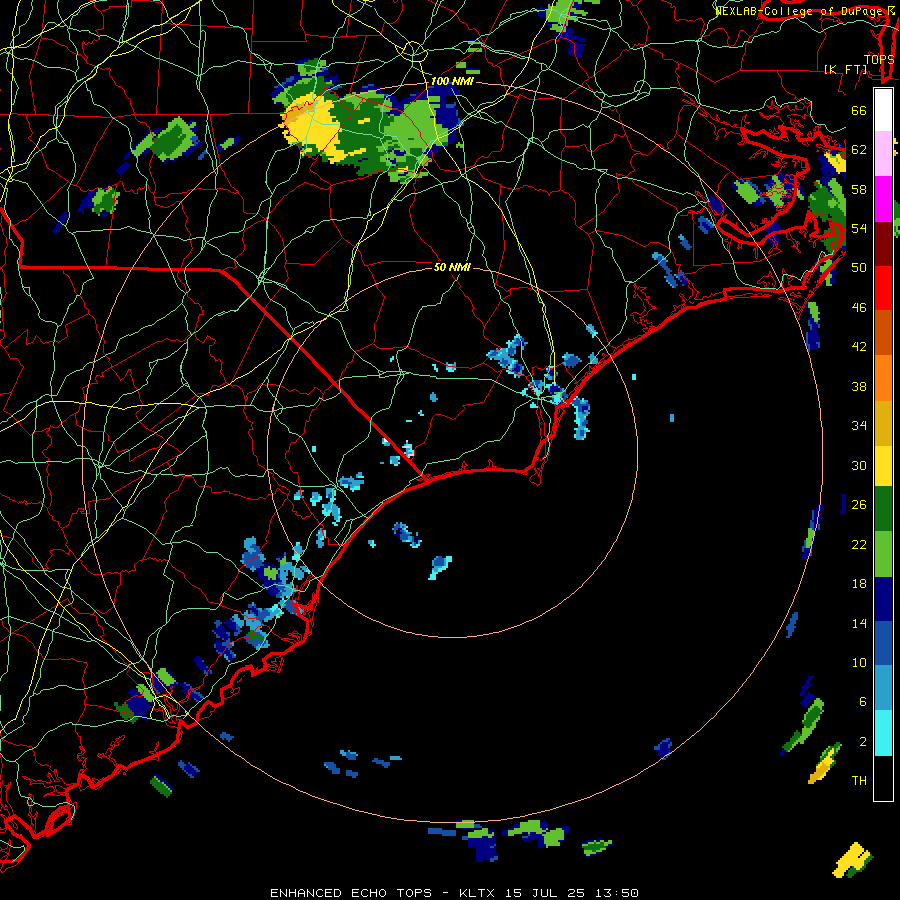This screenshot has height=900, width=900.
Task: Click the legend value "30"
Action: pos(859,465)
